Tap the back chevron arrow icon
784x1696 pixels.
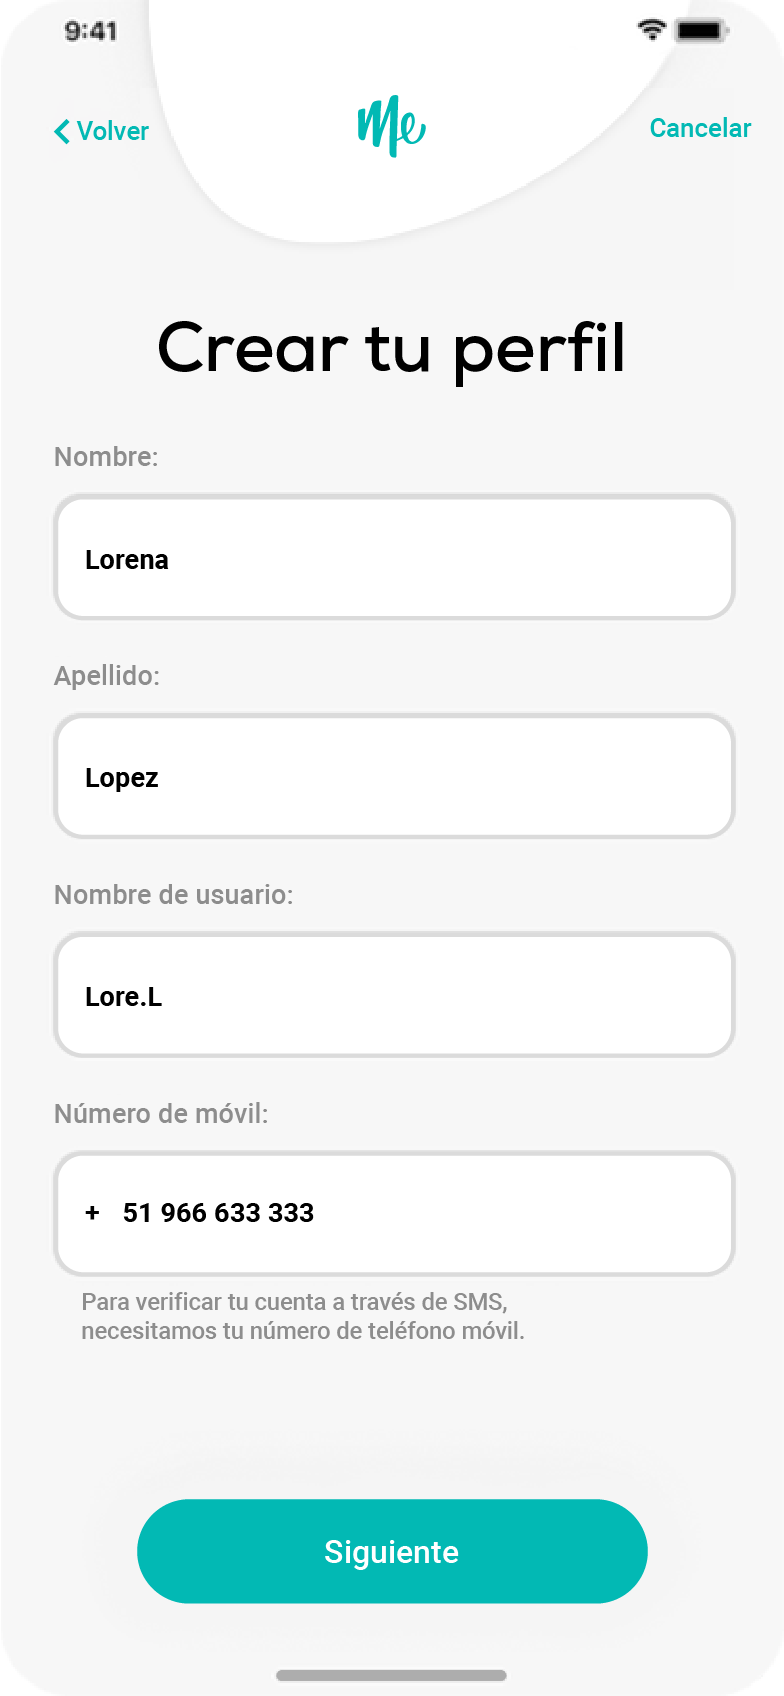[62, 131]
